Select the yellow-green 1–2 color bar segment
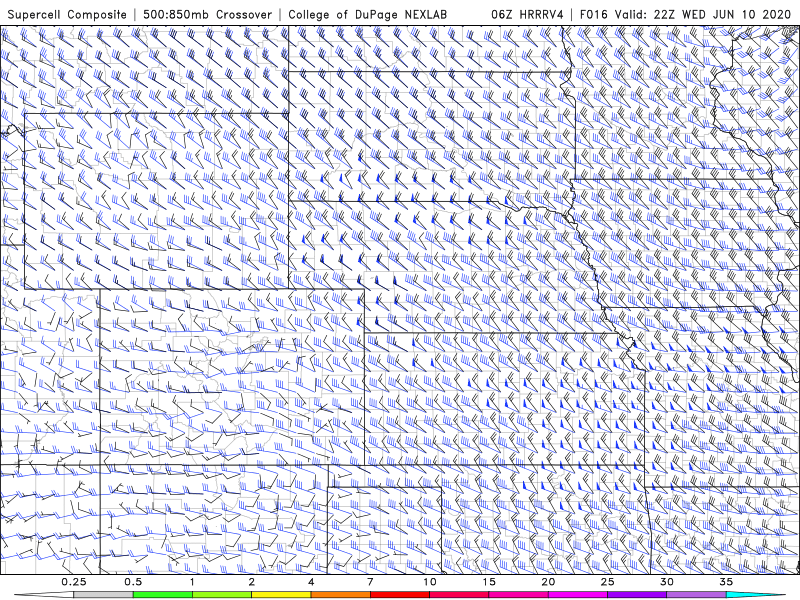Screen dimensions: 800x600 [x=222, y=595]
